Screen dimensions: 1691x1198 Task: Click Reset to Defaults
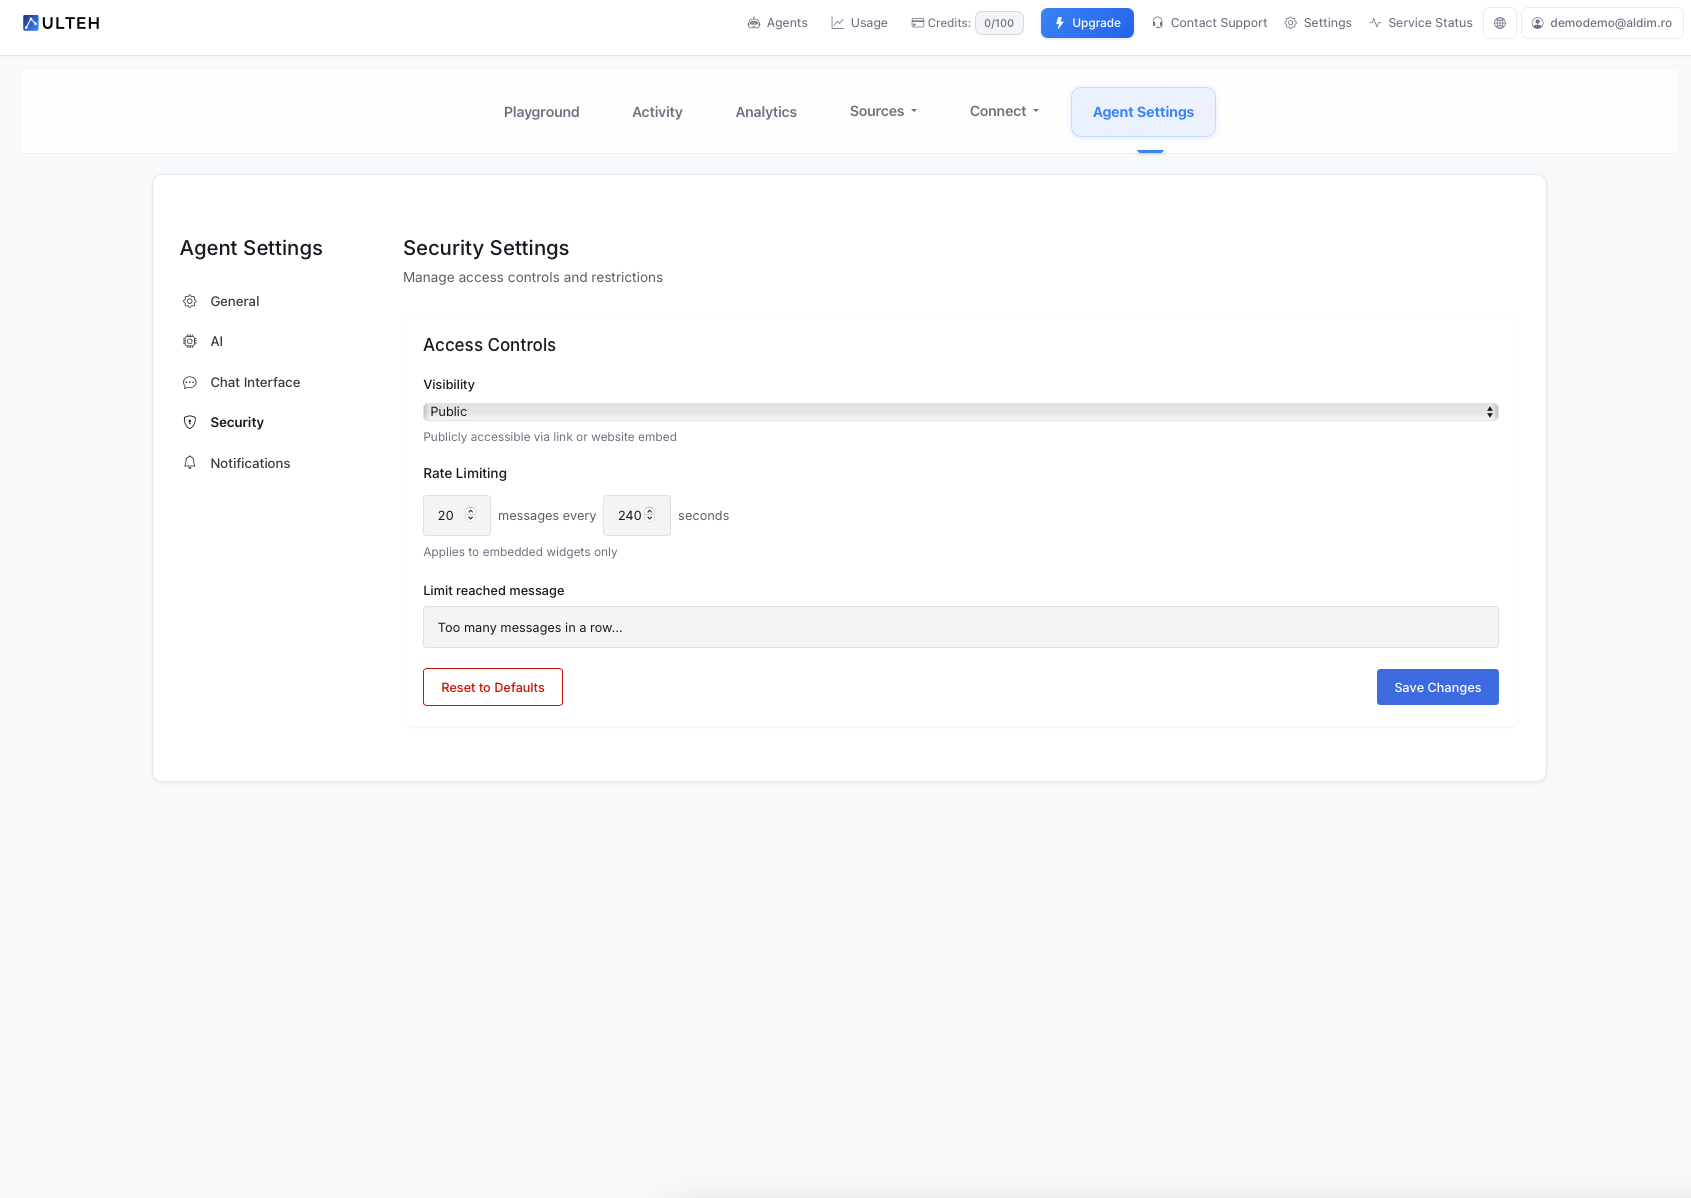(492, 687)
